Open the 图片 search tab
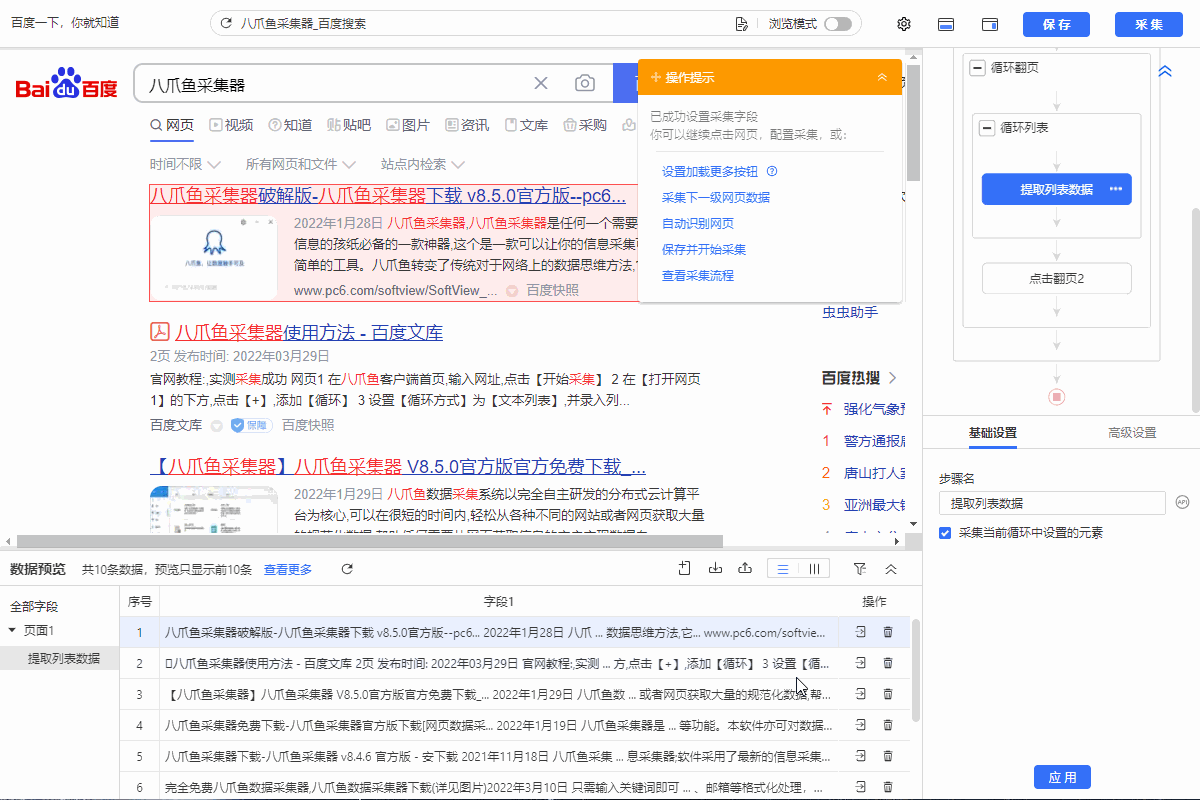Screen dimensions: 1200x800 click(408, 125)
